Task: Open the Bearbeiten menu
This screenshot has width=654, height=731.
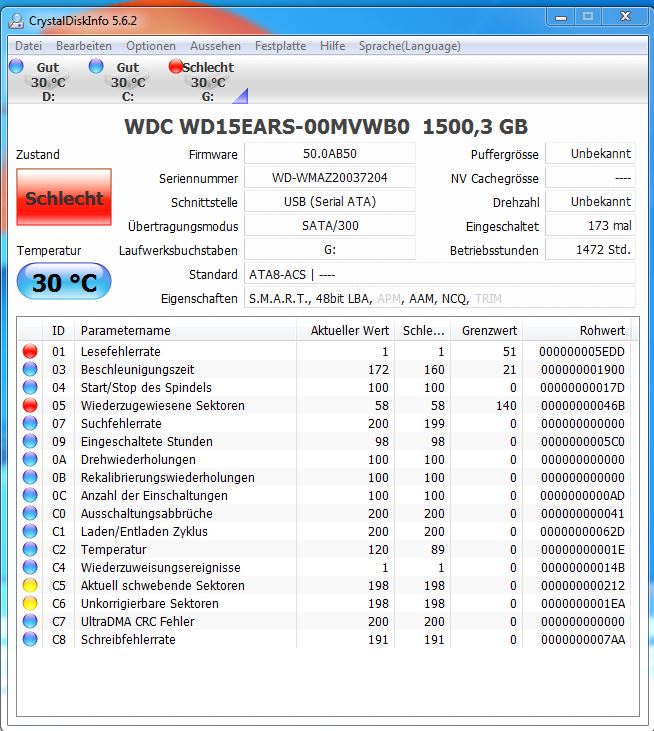Action: 84,46
